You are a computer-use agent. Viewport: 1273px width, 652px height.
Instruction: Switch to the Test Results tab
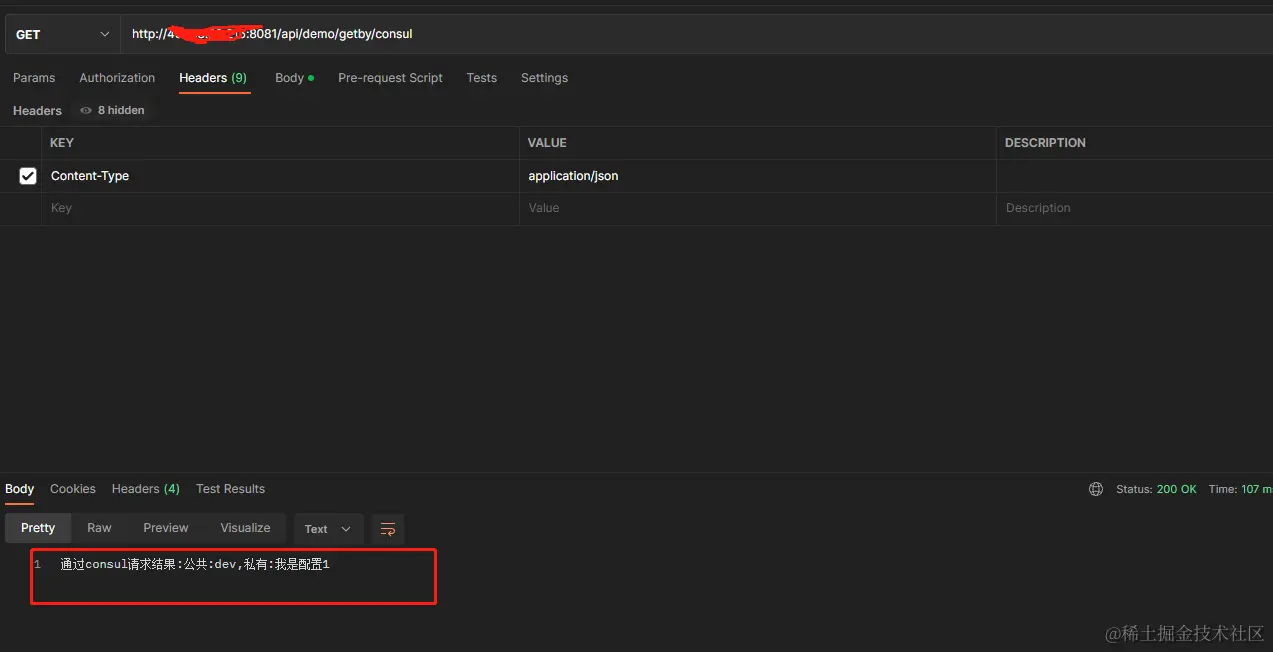pos(230,489)
